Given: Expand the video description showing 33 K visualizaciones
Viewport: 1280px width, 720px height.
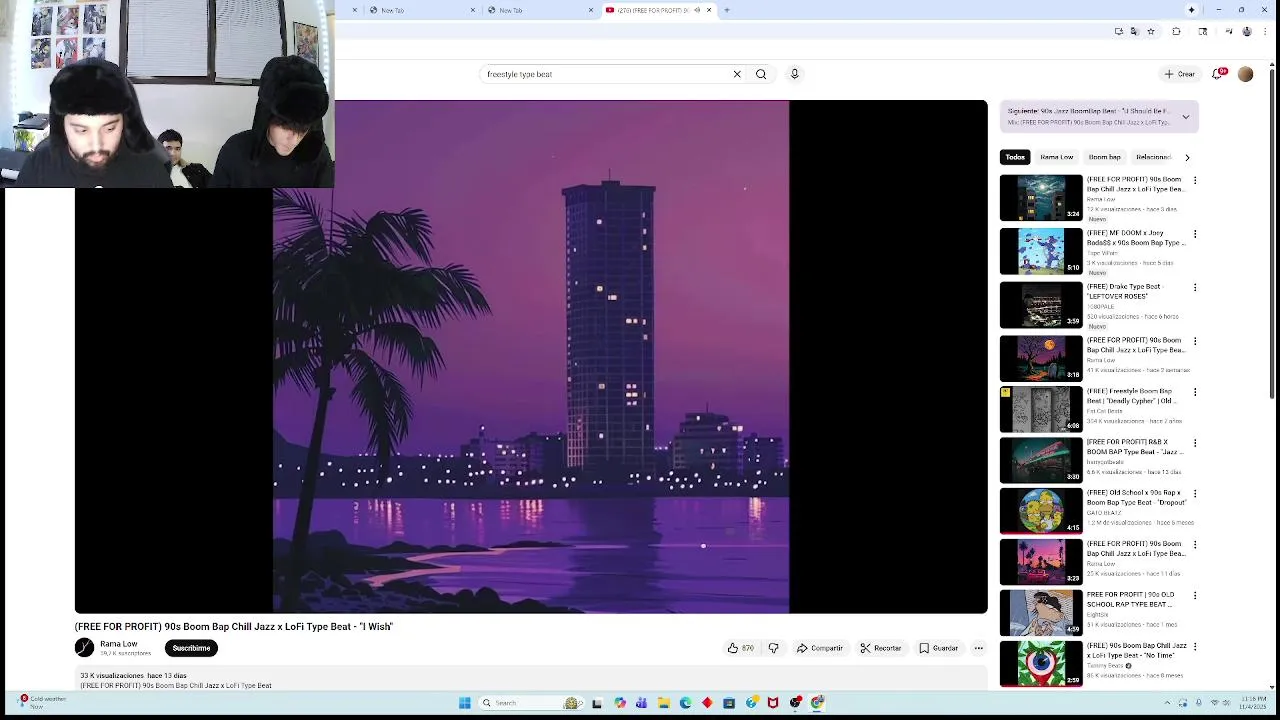Looking at the screenshot, I should tap(531, 680).
